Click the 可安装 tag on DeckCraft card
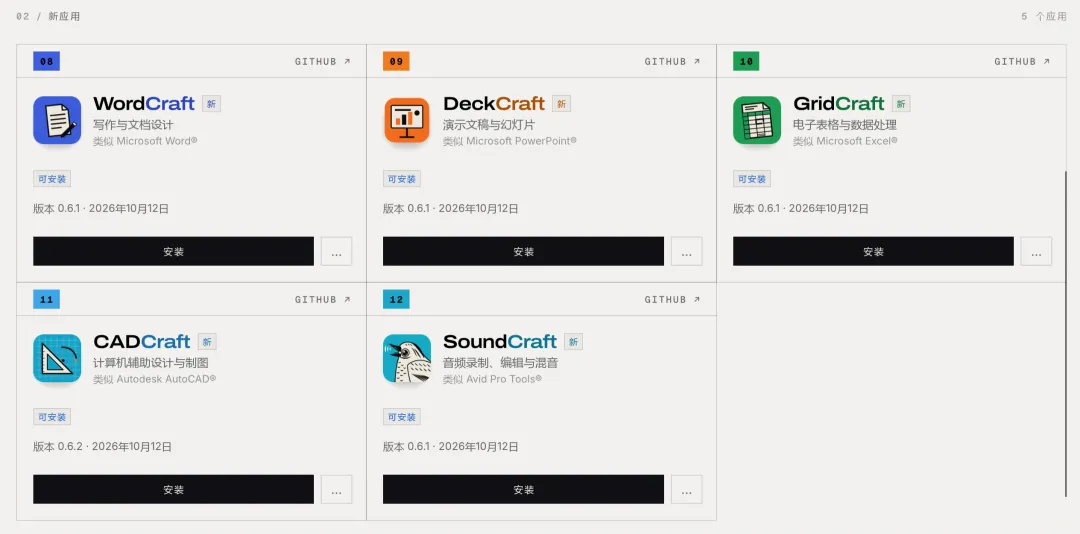The width and height of the screenshot is (1080, 534). click(x=402, y=179)
